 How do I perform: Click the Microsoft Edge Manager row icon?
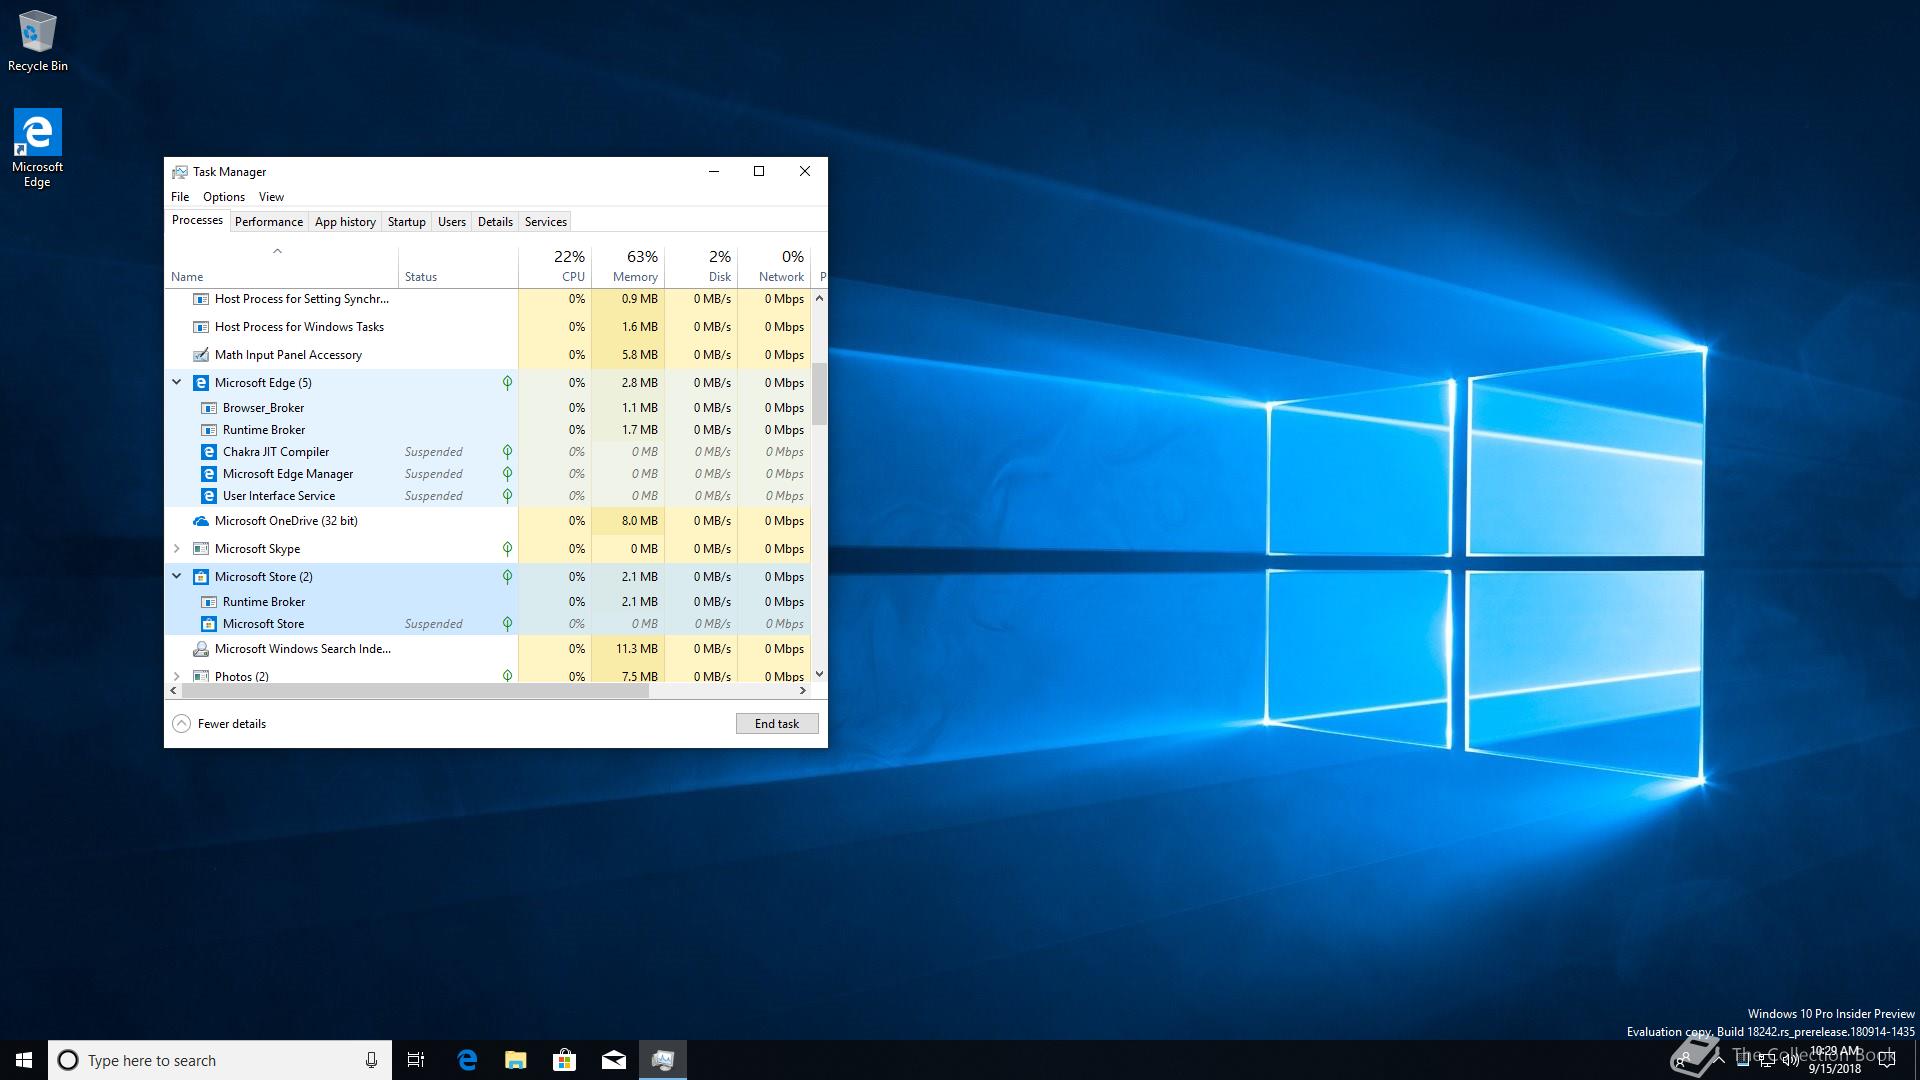[x=209, y=474]
